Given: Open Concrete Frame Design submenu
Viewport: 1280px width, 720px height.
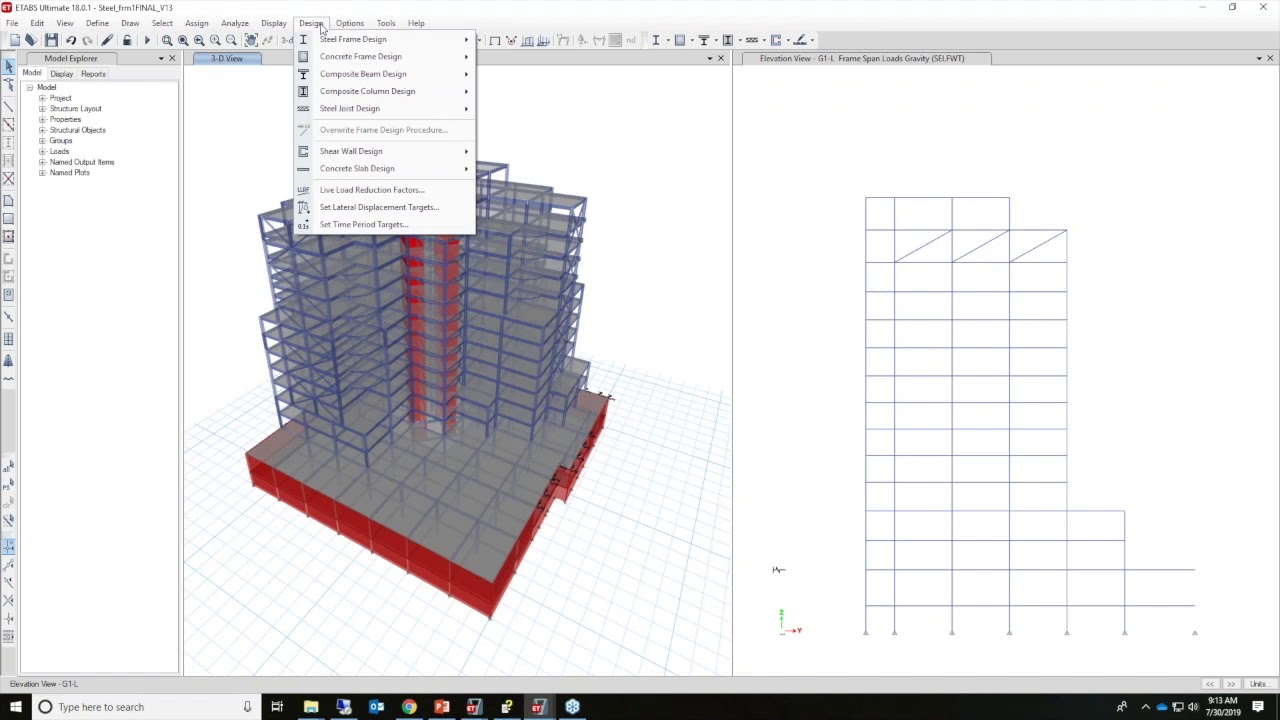Looking at the screenshot, I should coord(384,56).
